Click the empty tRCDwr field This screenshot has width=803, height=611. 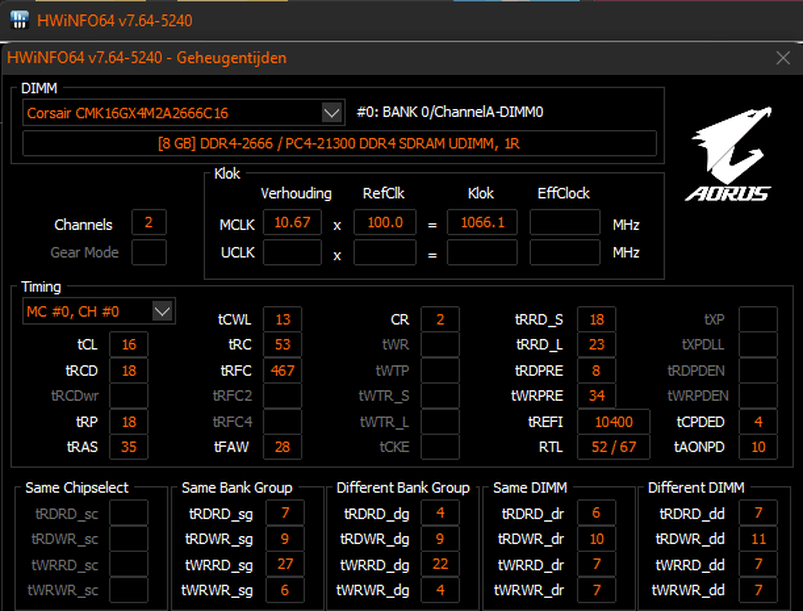[129, 396]
